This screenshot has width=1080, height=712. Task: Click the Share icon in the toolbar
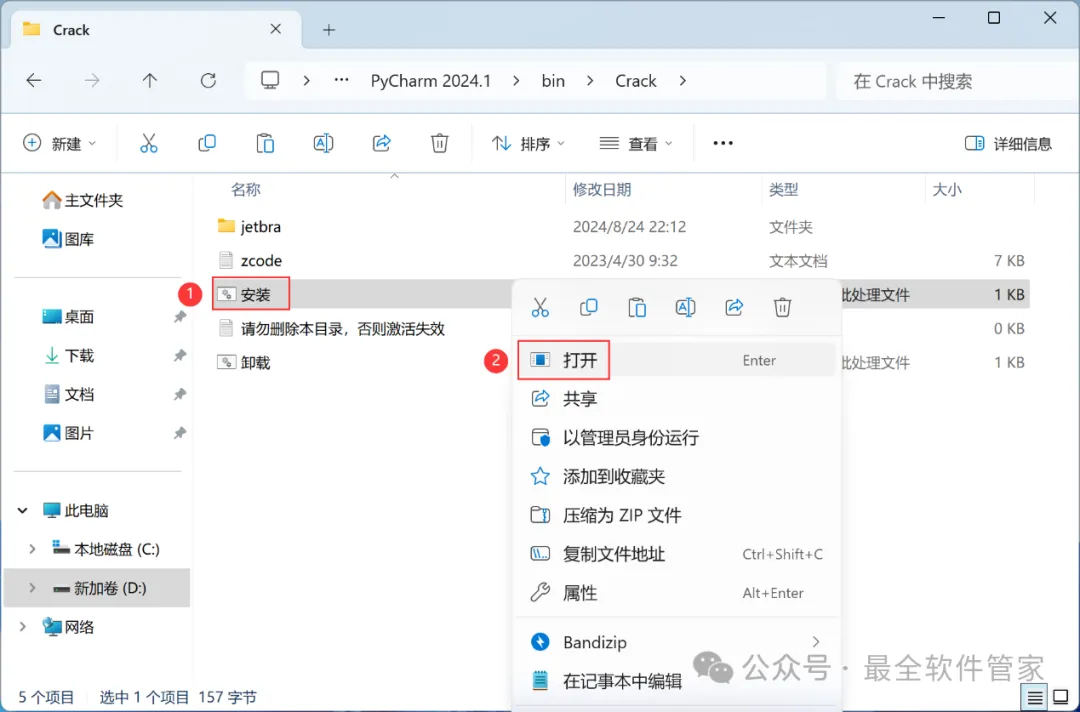[382, 143]
